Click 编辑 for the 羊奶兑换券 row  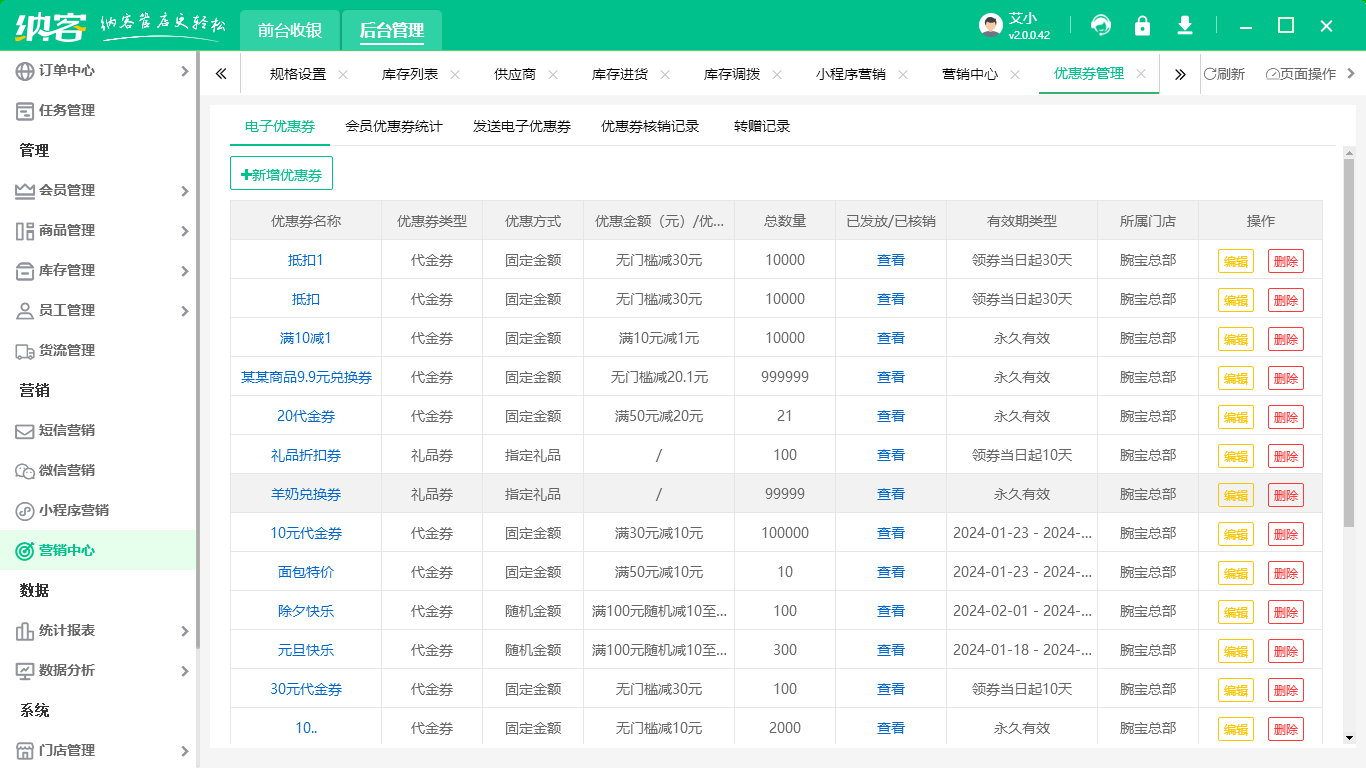point(1235,495)
